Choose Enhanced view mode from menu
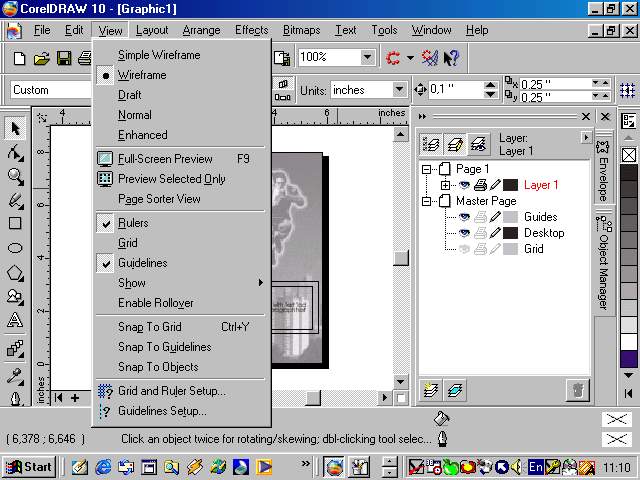640x480 pixels. click(142, 135)
